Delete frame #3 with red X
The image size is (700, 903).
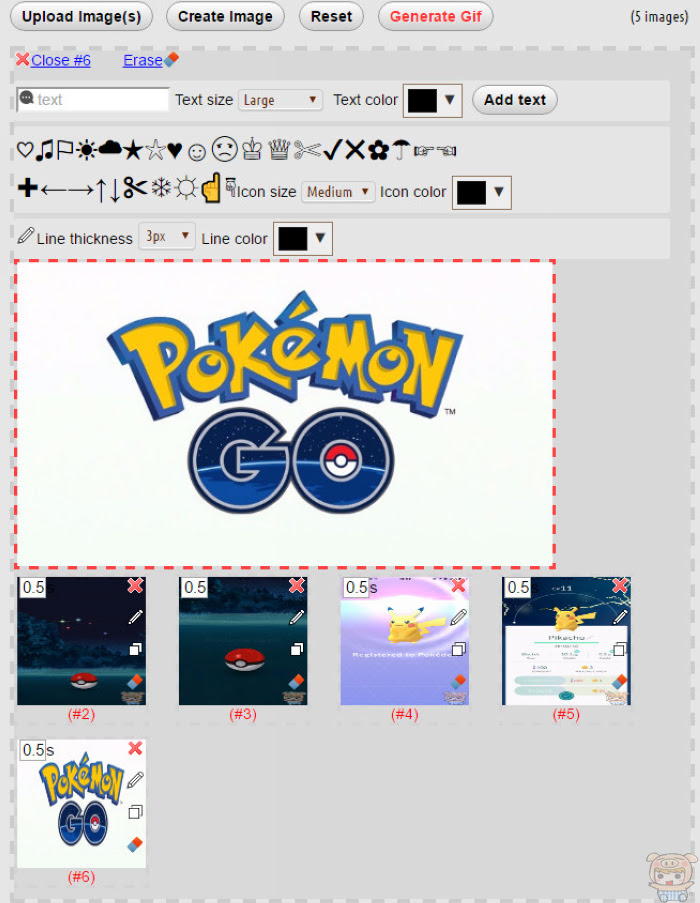297,586
